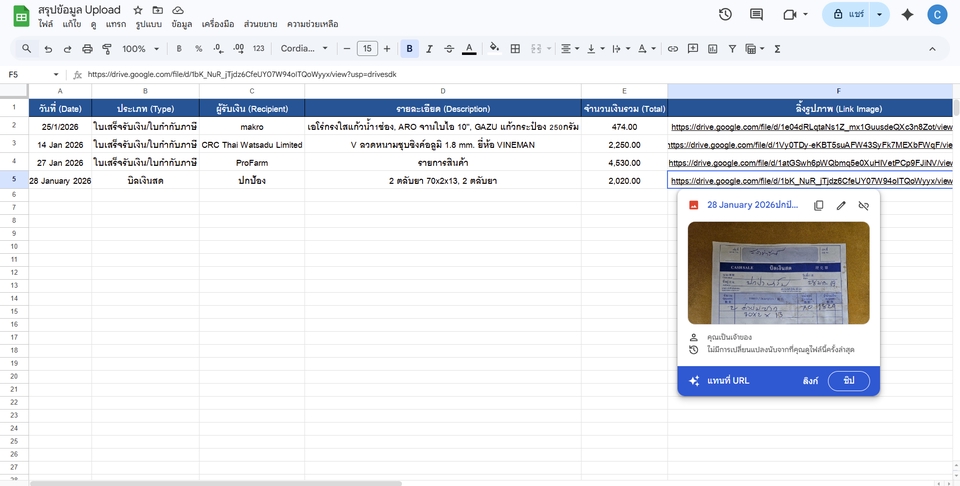Create a filter
Image resolution: width=960 pixels, height=486 pixels.
[x=732, y=49]
